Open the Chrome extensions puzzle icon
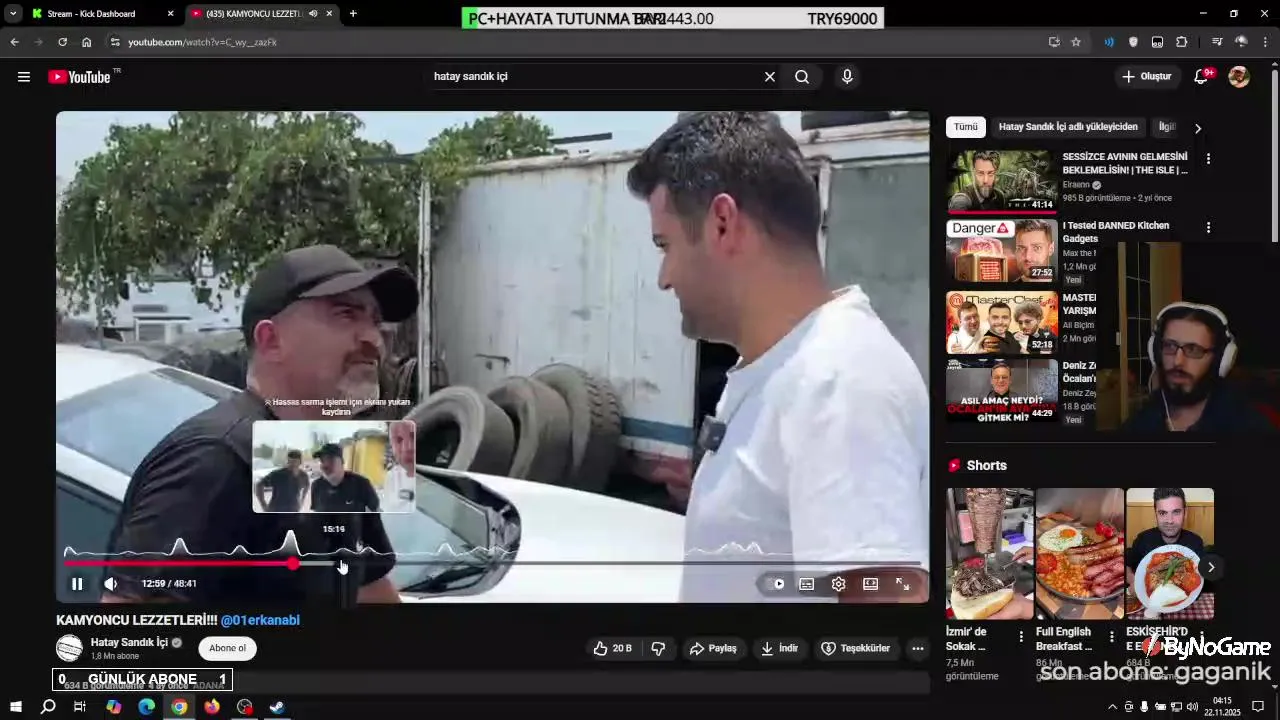1280x720 pixels. 1182,42
